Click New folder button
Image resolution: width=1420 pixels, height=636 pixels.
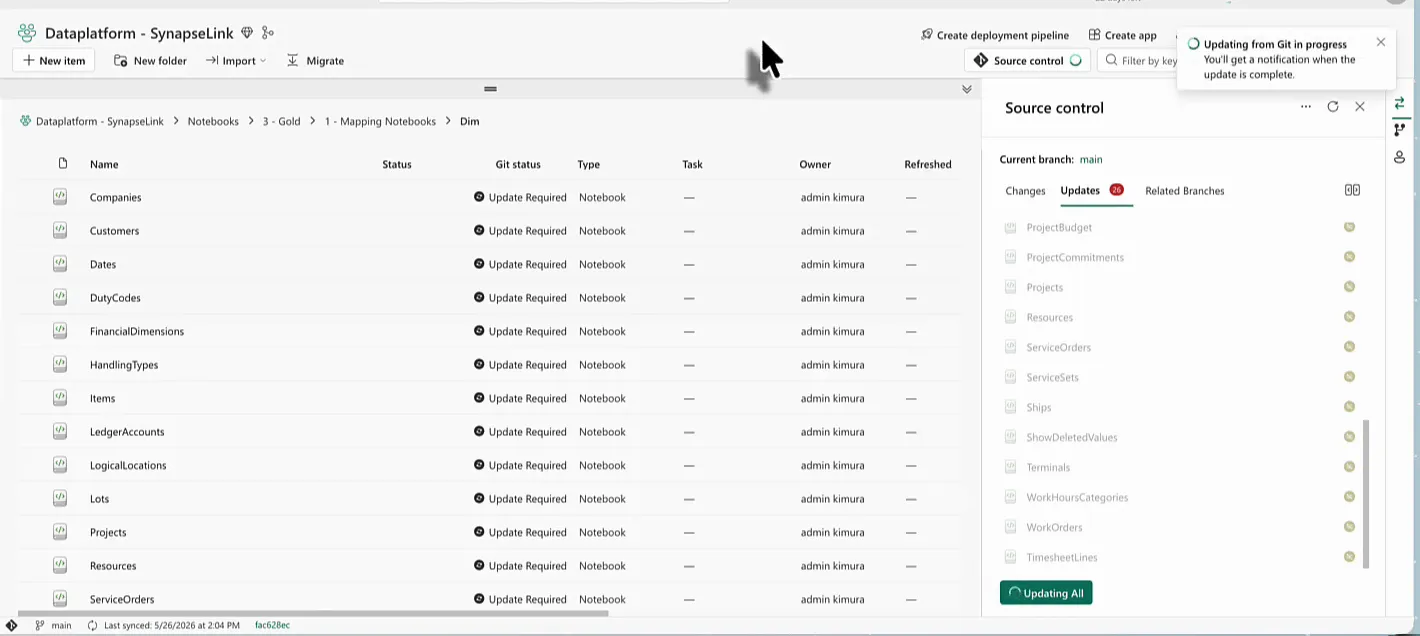click(x=151, y=61)
